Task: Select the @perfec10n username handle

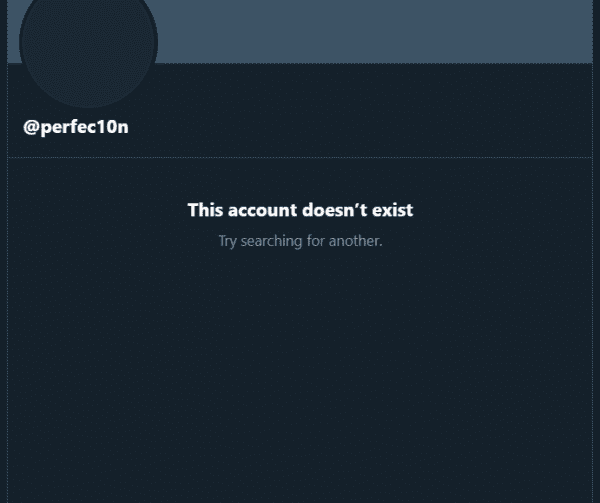Action: point(76,127)
